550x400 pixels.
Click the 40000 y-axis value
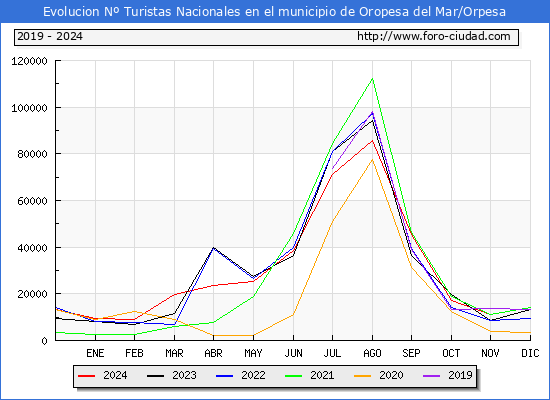click(x=32, y=248)
